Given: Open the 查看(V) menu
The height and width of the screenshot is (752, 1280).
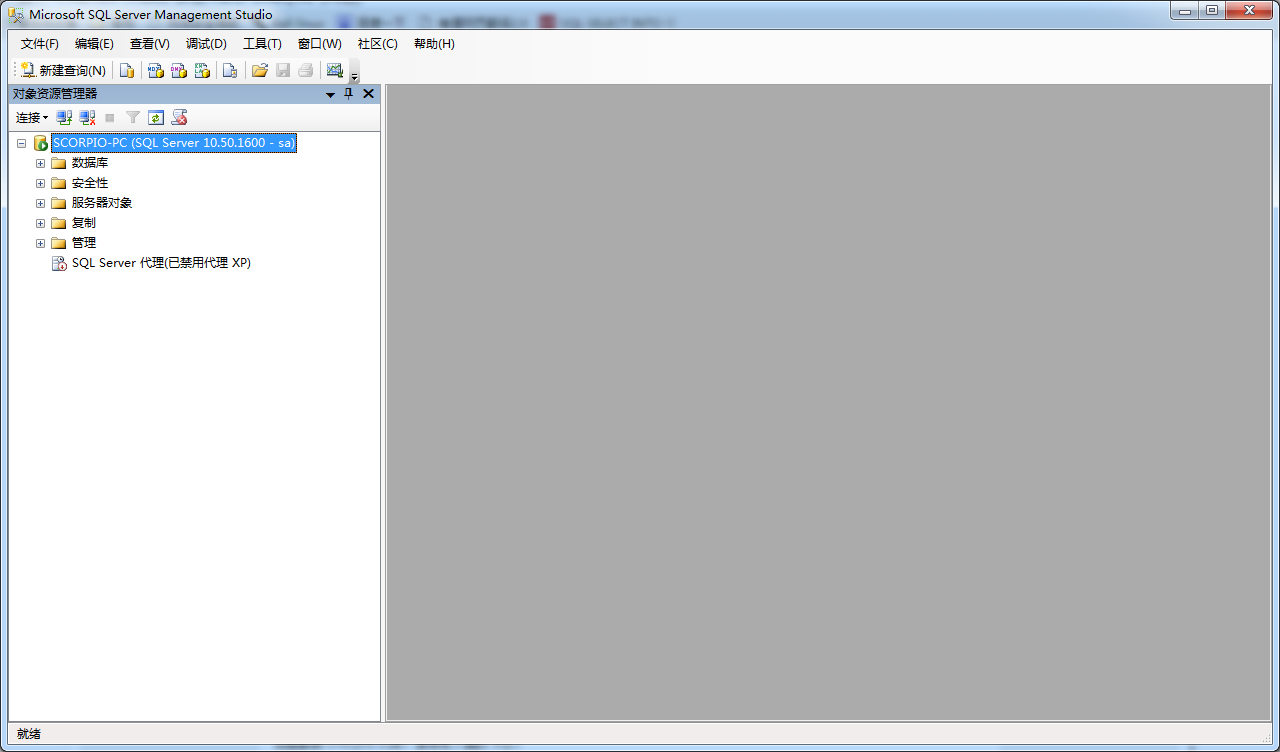Looking at the screenshot, I should (150, 44).
